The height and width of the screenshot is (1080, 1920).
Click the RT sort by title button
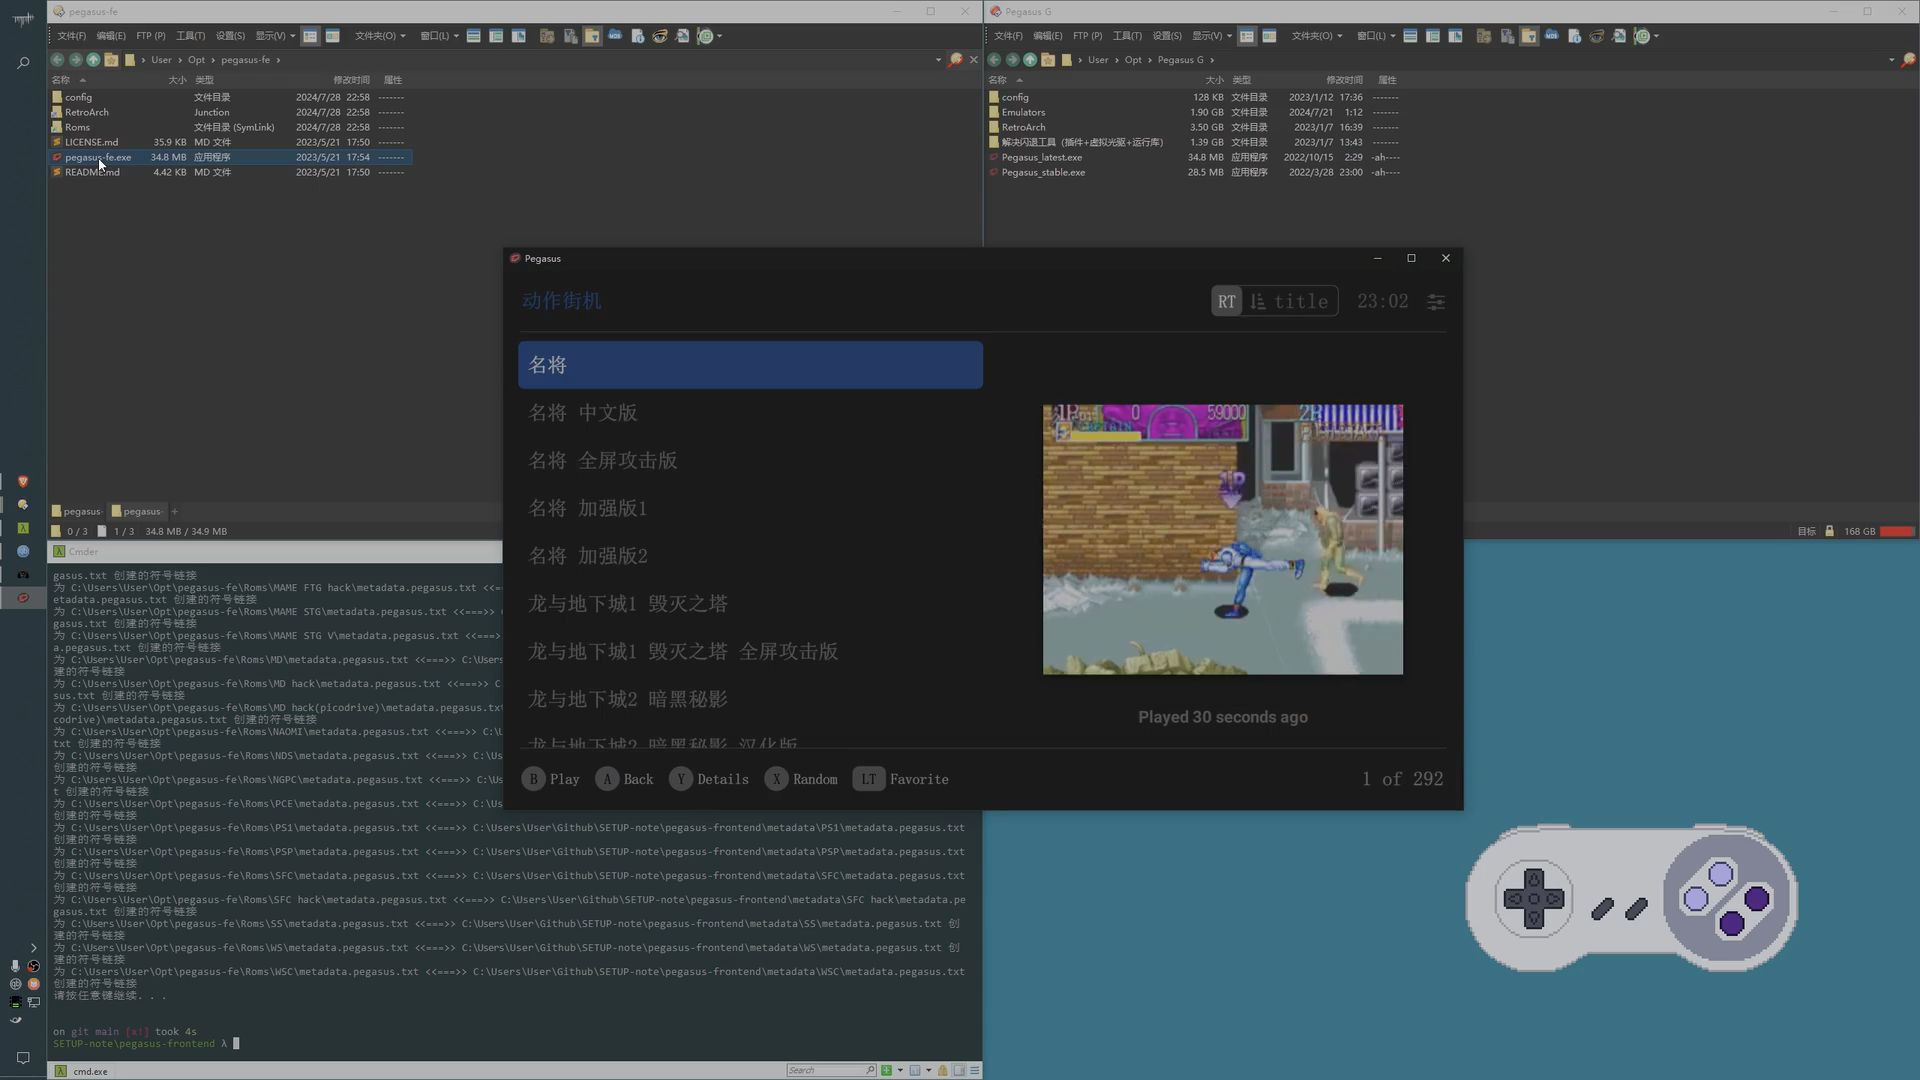1275,302
